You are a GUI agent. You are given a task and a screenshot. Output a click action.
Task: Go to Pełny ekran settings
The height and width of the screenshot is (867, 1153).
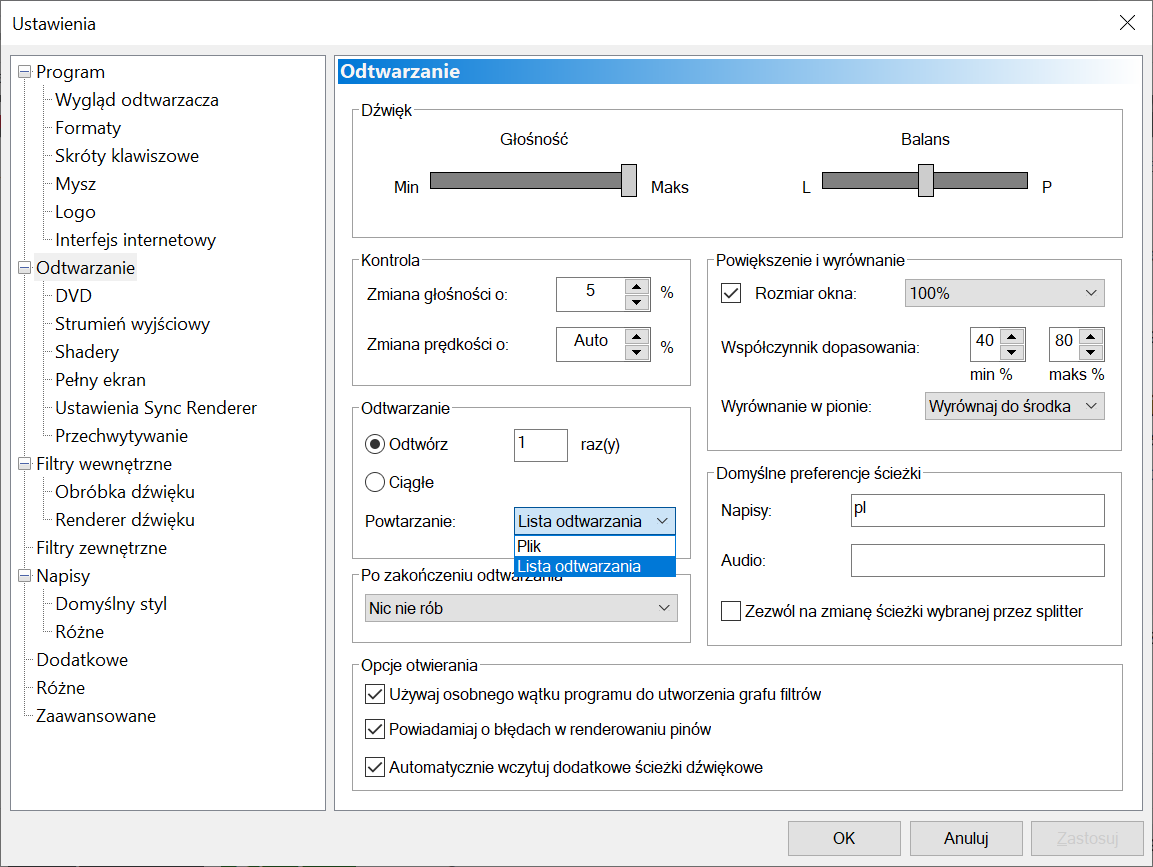(x=100, y=379)
